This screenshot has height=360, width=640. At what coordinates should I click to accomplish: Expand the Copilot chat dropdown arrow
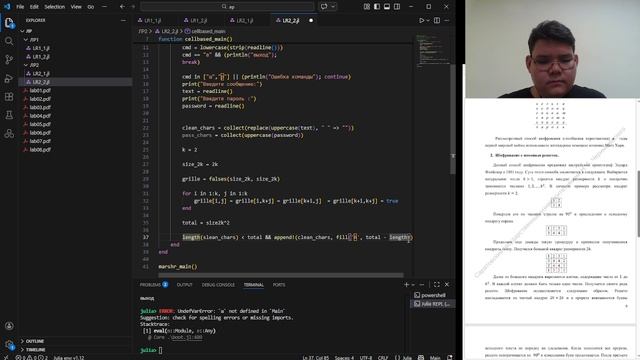(x=333, y=7)
